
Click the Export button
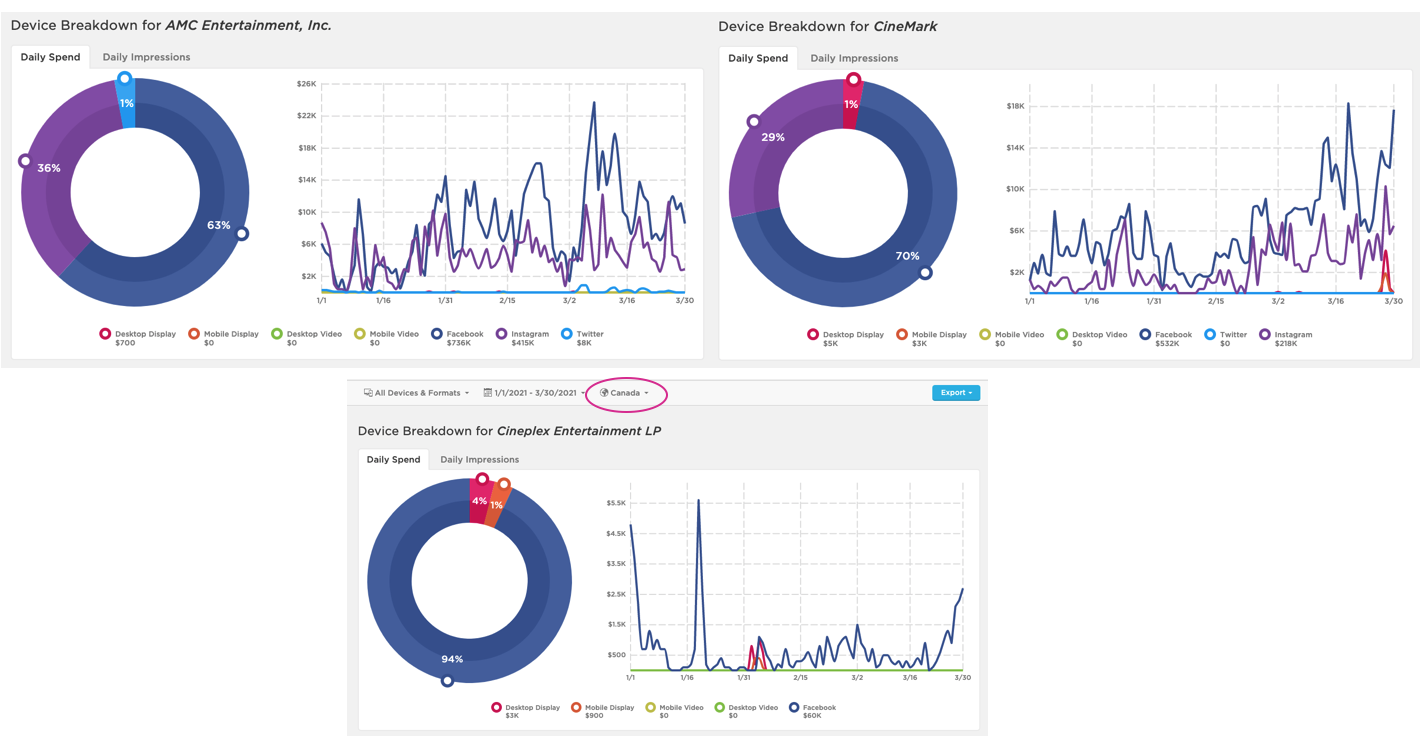click(956, 393)
